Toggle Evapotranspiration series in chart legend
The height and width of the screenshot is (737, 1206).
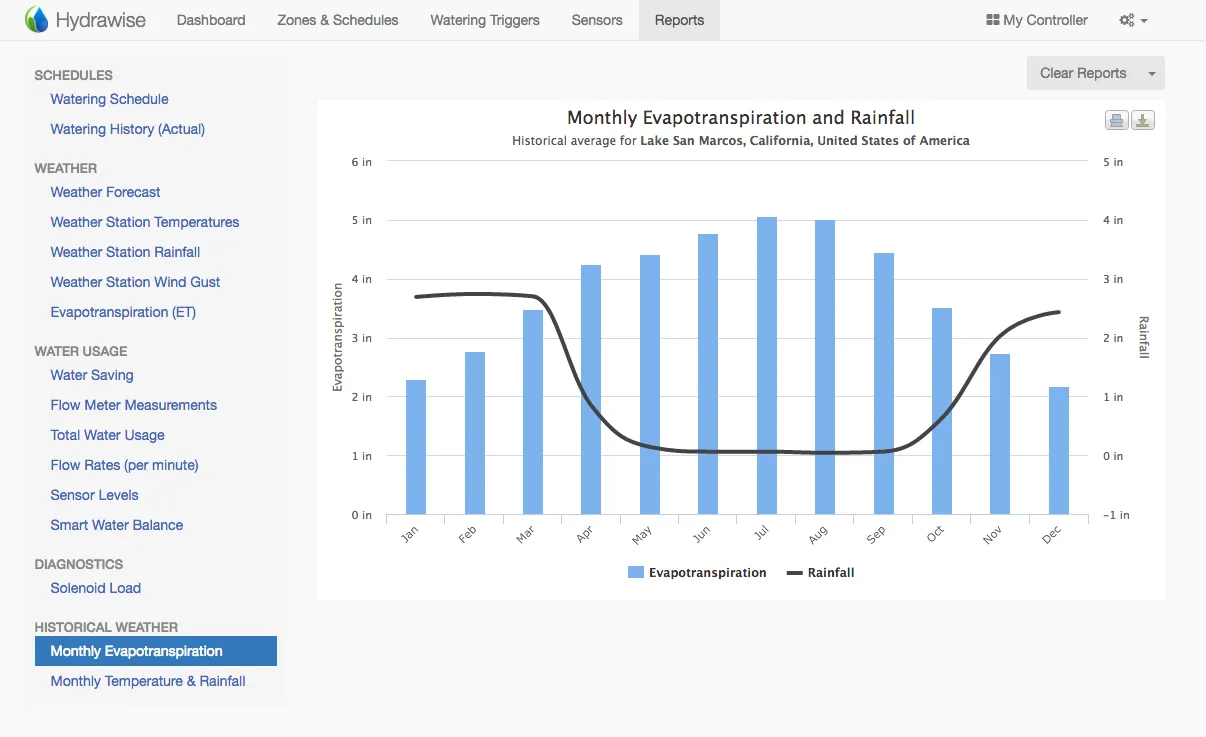pyautogui.click(x=697, y=573)
